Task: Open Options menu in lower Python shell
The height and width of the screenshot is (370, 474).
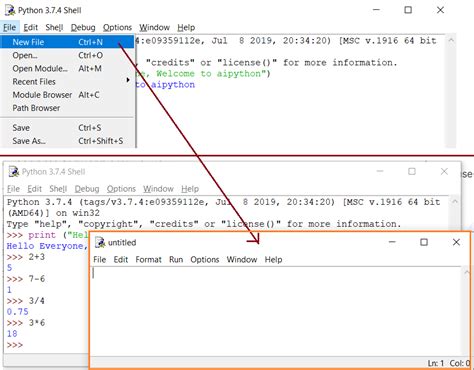Action: click(x=121, y=189)
